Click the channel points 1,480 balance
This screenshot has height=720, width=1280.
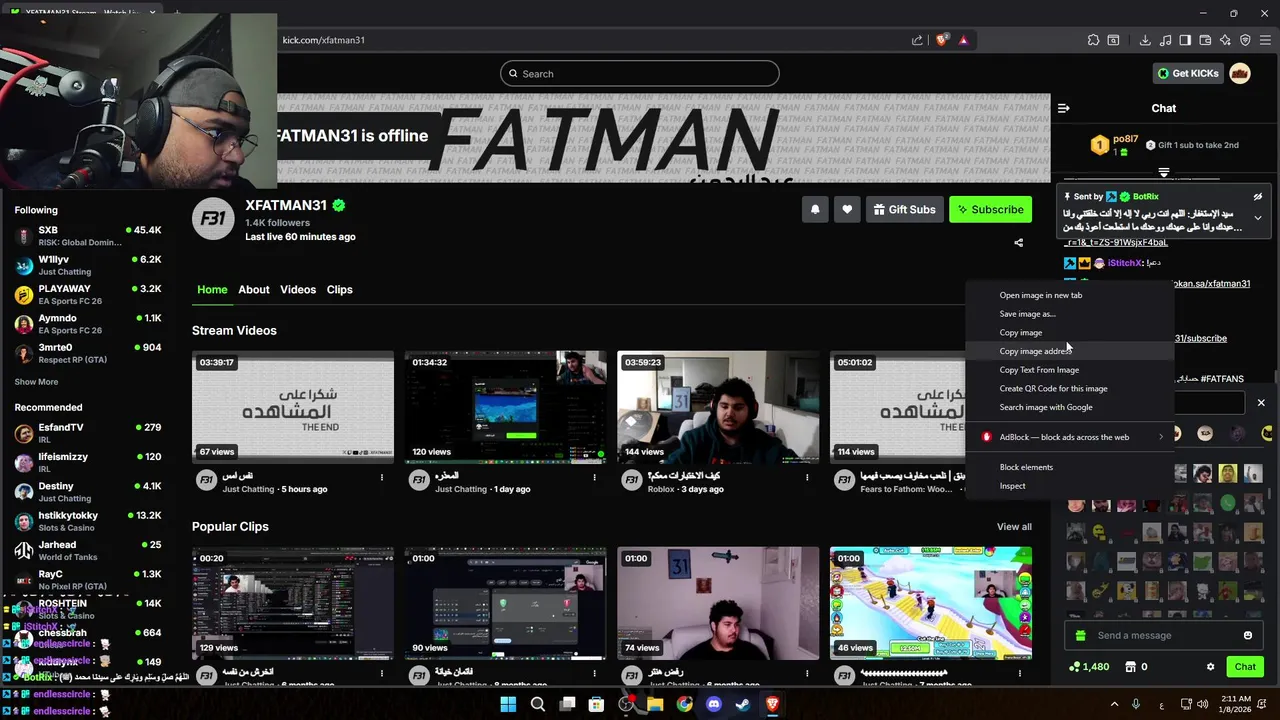(x=1088, y=667)
